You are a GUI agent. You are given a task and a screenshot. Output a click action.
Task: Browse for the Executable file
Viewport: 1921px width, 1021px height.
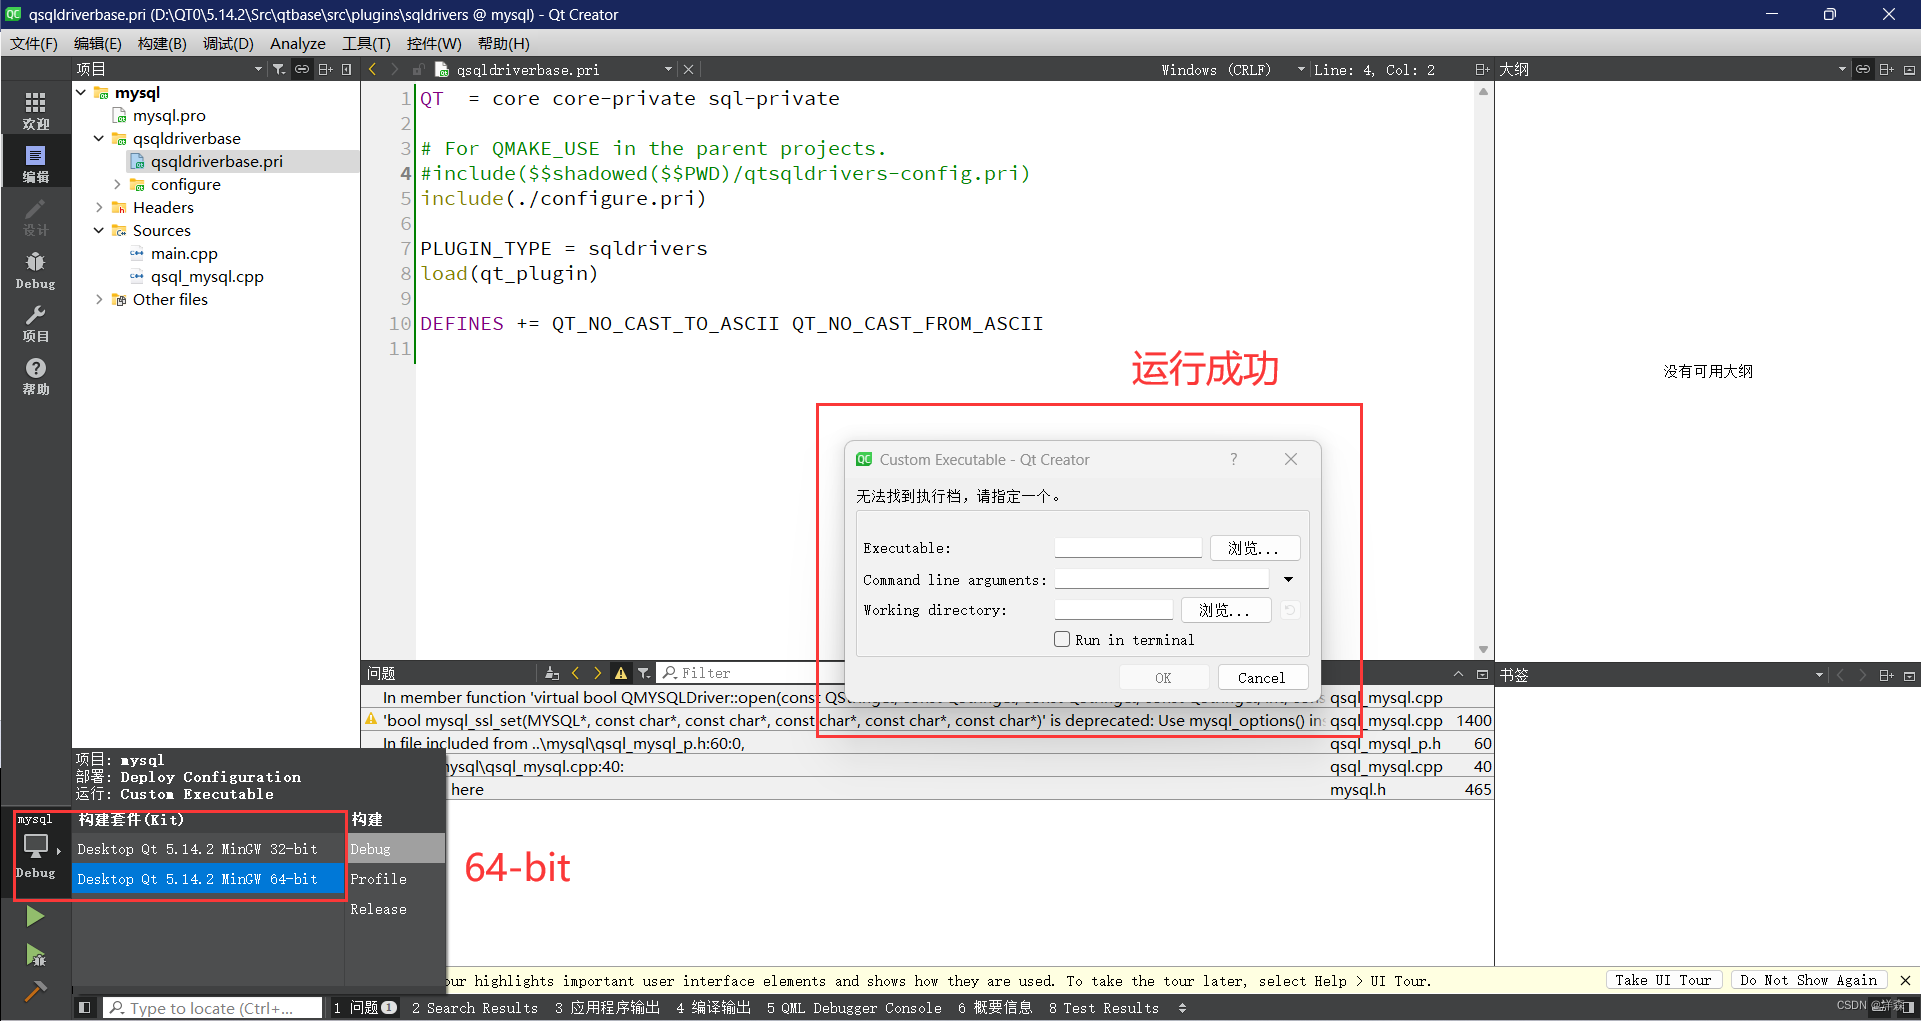[x=1255, y=548]
